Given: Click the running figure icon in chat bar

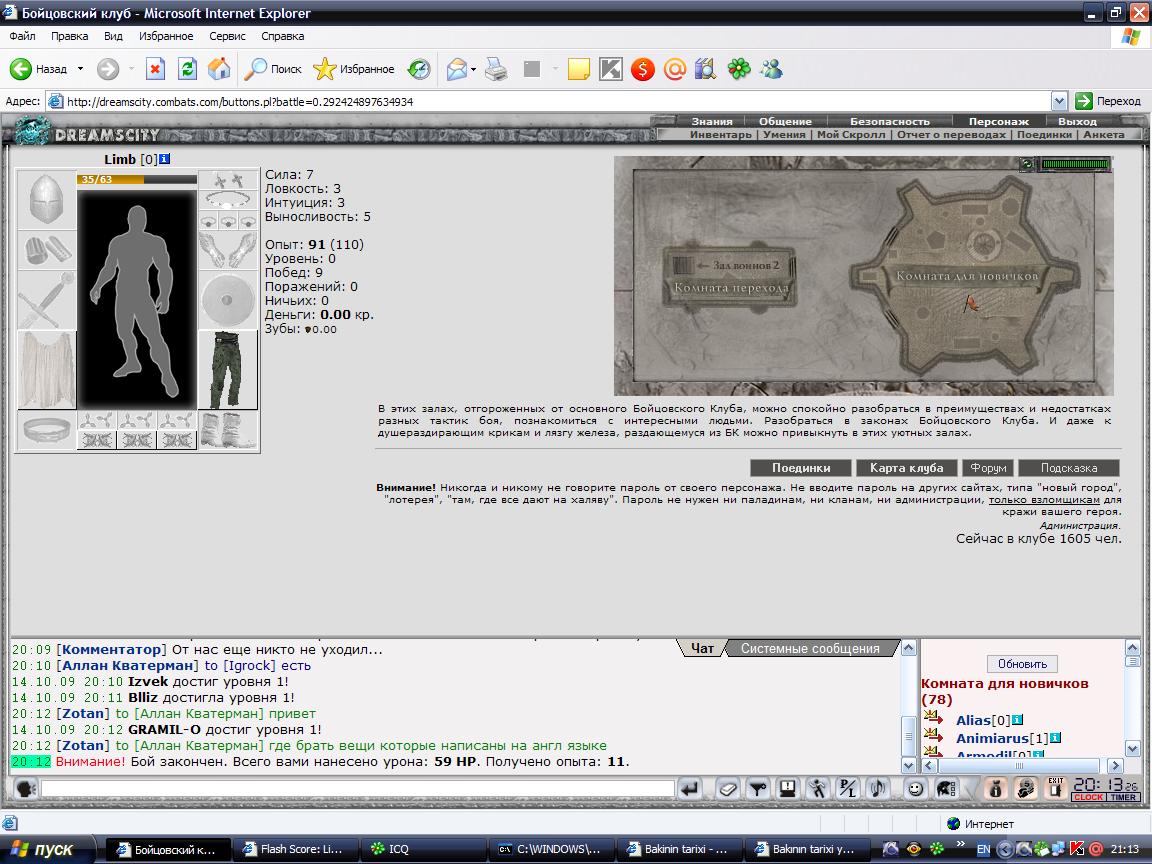Looking at the screenshot, I should 817,789.
